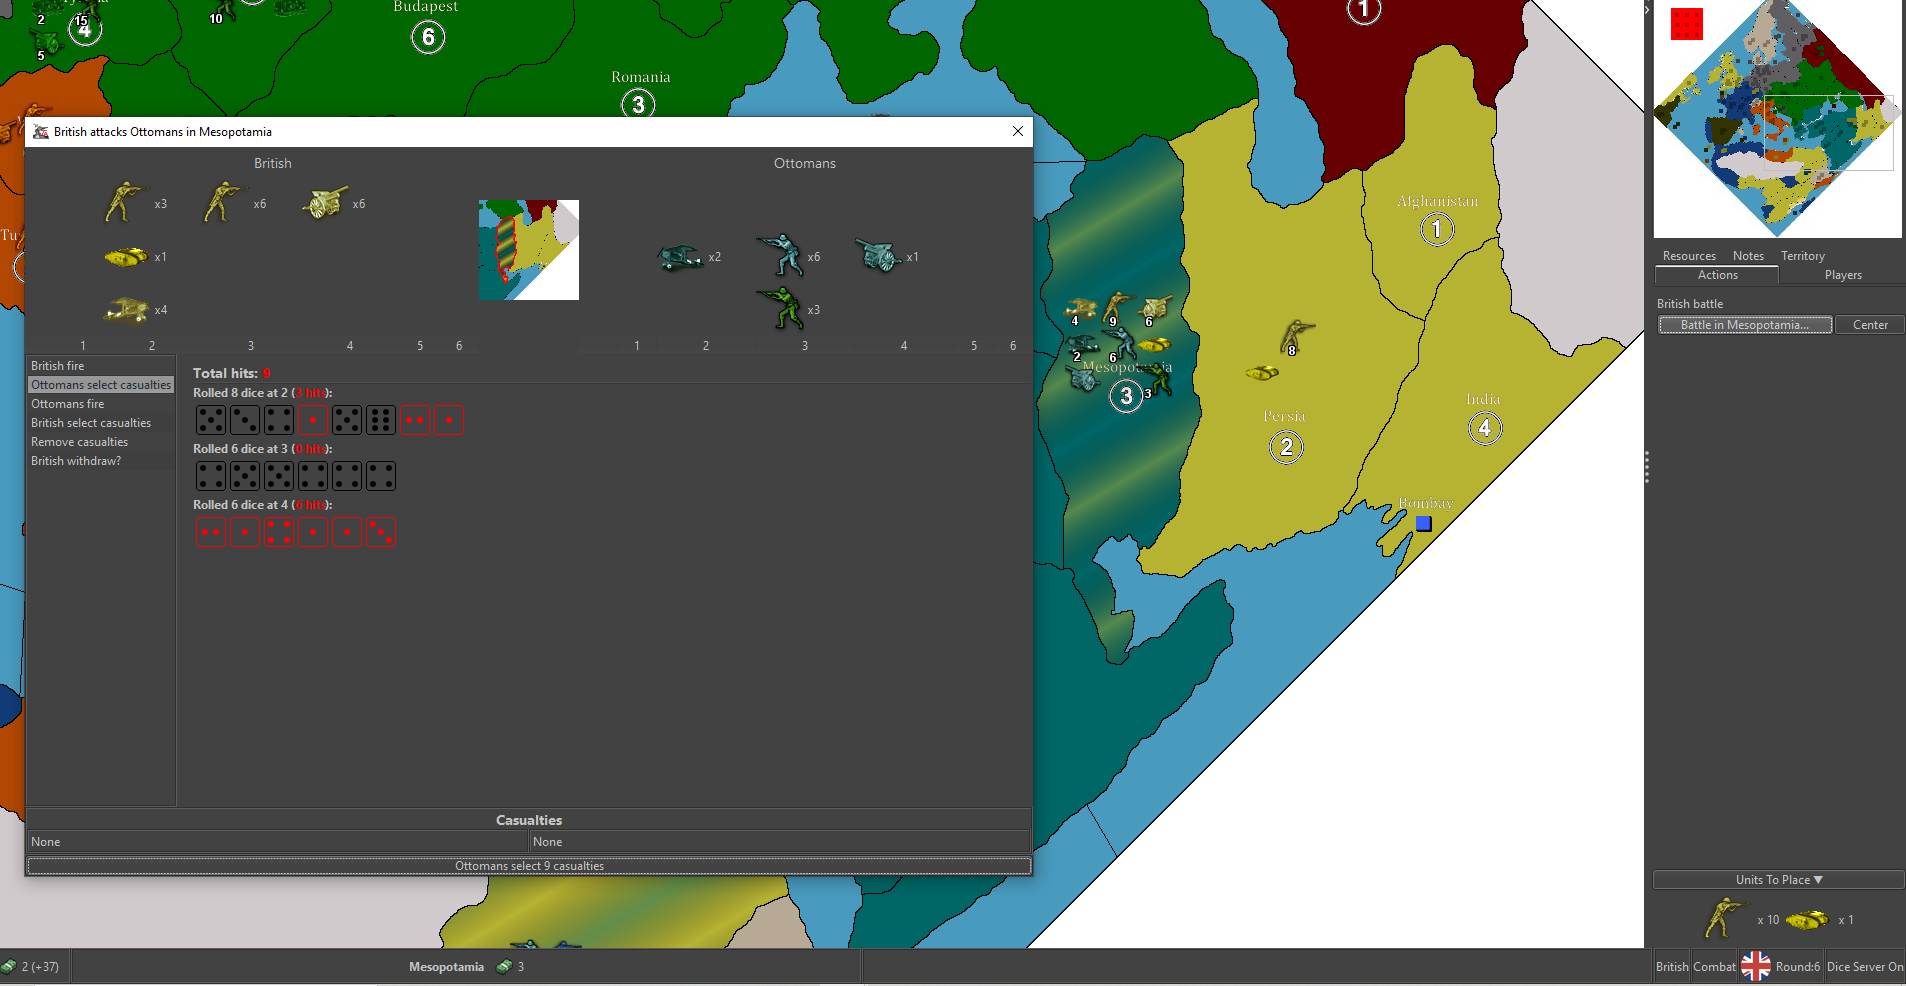Viewport: 1906px width, 986px height.
Task: Click the British tank unit in battle panel
Action: [x=125, y=257]
